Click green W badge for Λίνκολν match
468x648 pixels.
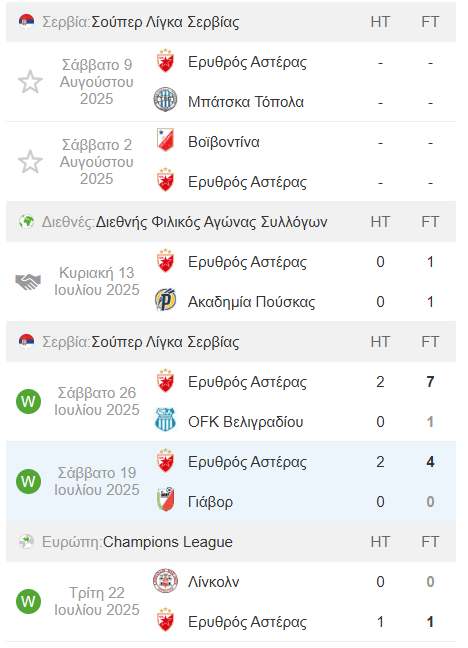(28, 601)
